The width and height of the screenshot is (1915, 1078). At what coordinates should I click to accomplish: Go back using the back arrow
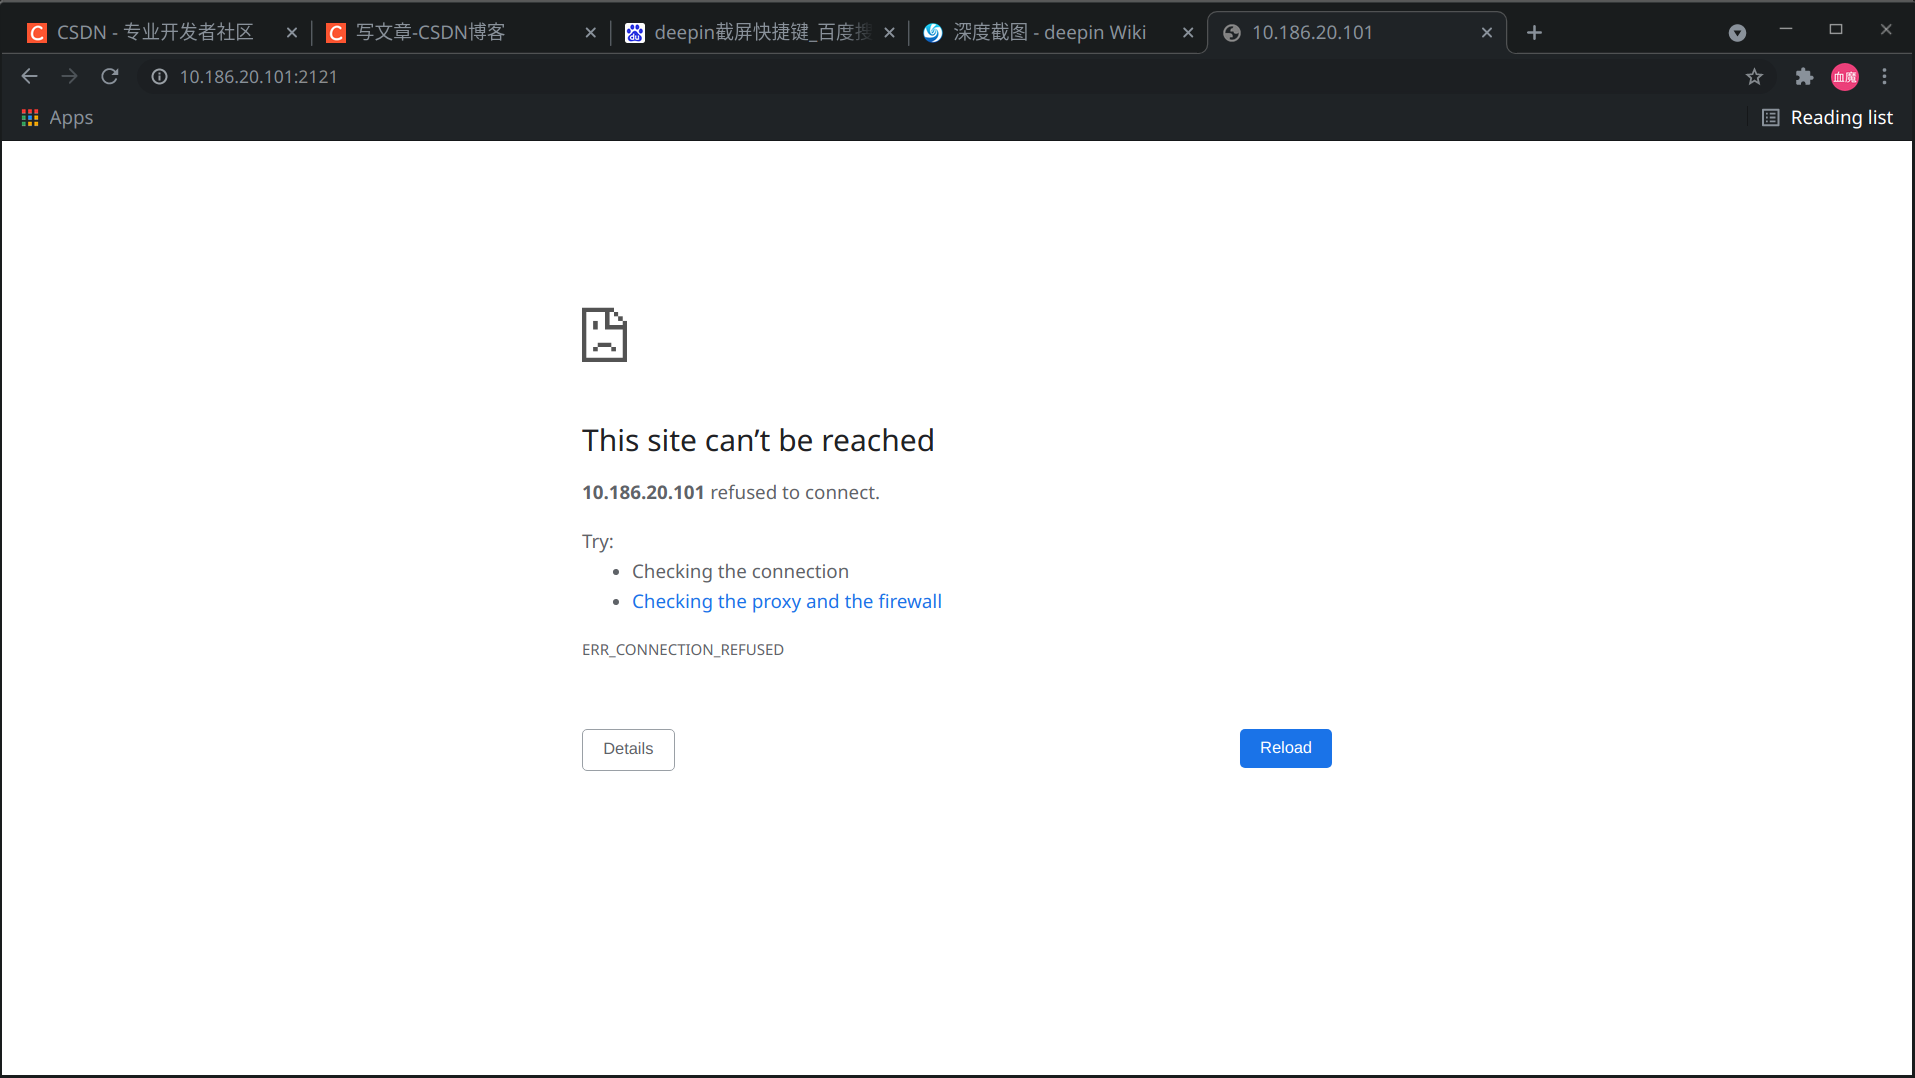(29, 76)
